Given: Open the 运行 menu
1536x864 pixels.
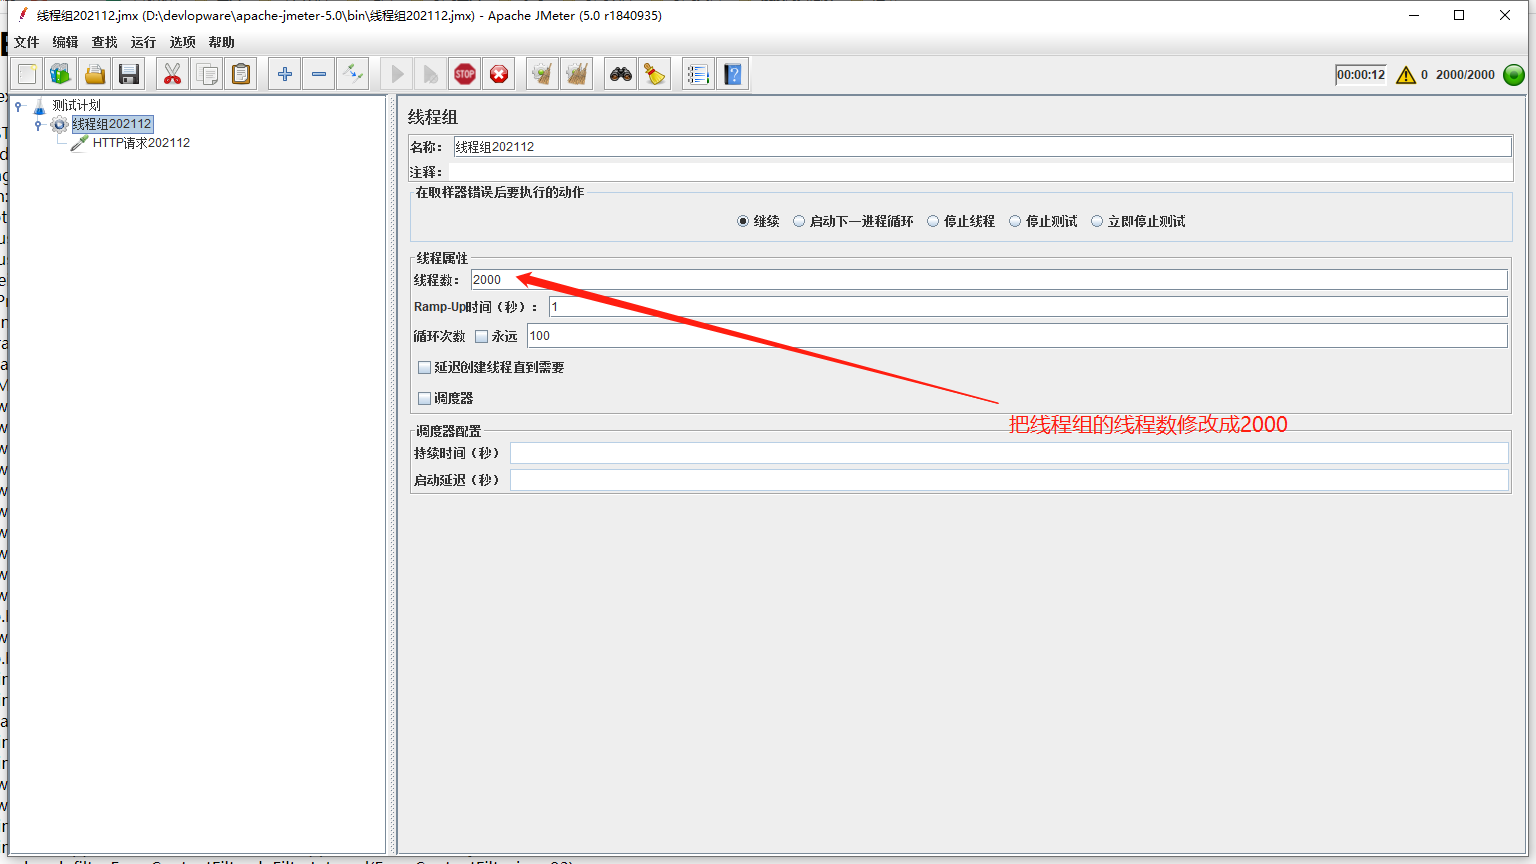Looking at the screenshot, I should (144, 42).
